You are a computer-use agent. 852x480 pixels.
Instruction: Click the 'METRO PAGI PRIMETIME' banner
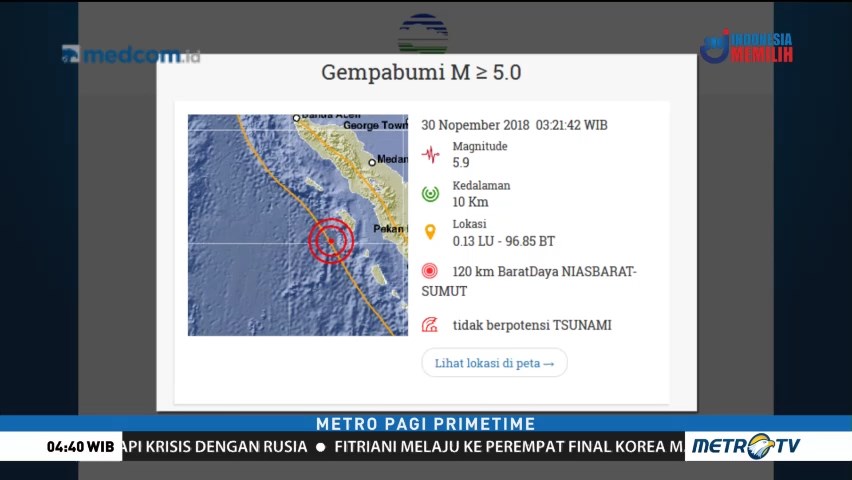click(x=426, y=423)
